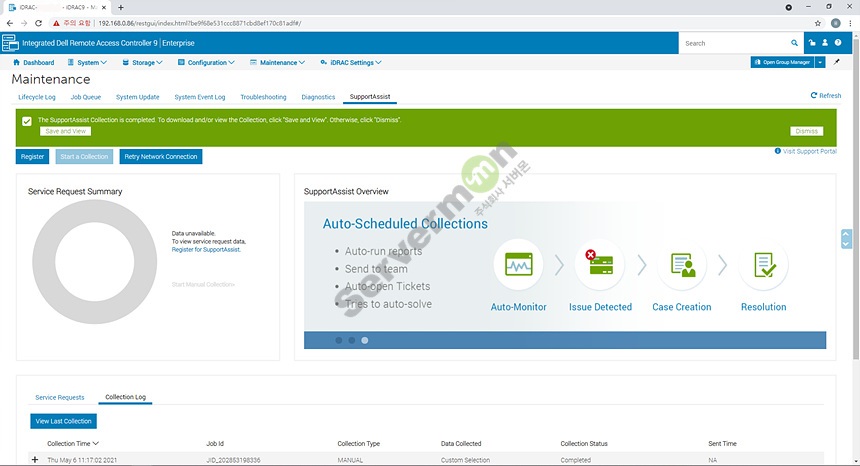The width and height of the screenshot is (860, 466).
Task: Switch to Lifecycle Log tab
Action: point(37,97)
